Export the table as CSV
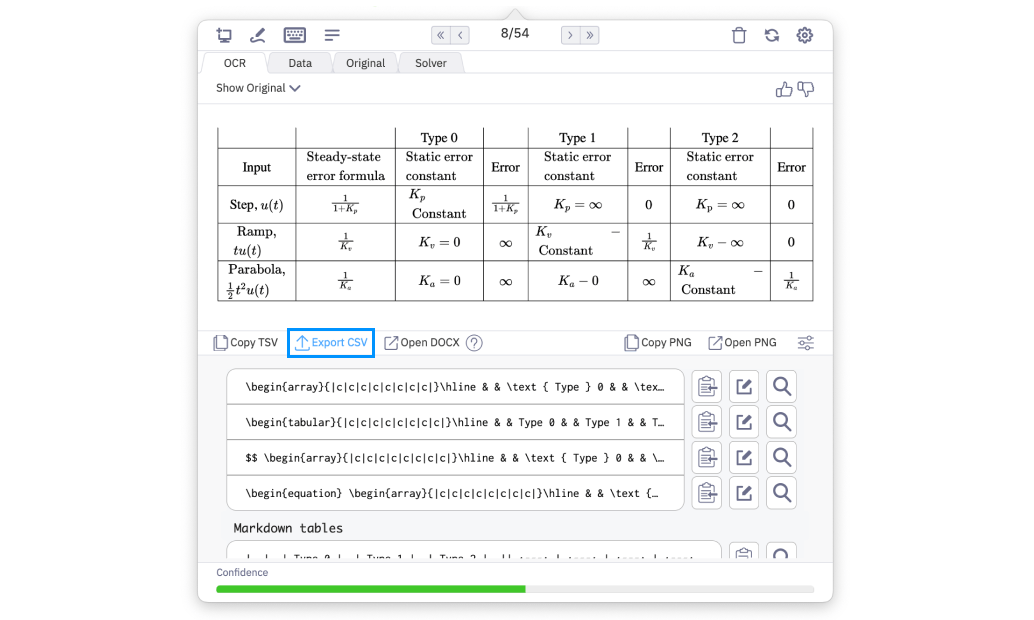1034x620 pixels. coord(330,342)
